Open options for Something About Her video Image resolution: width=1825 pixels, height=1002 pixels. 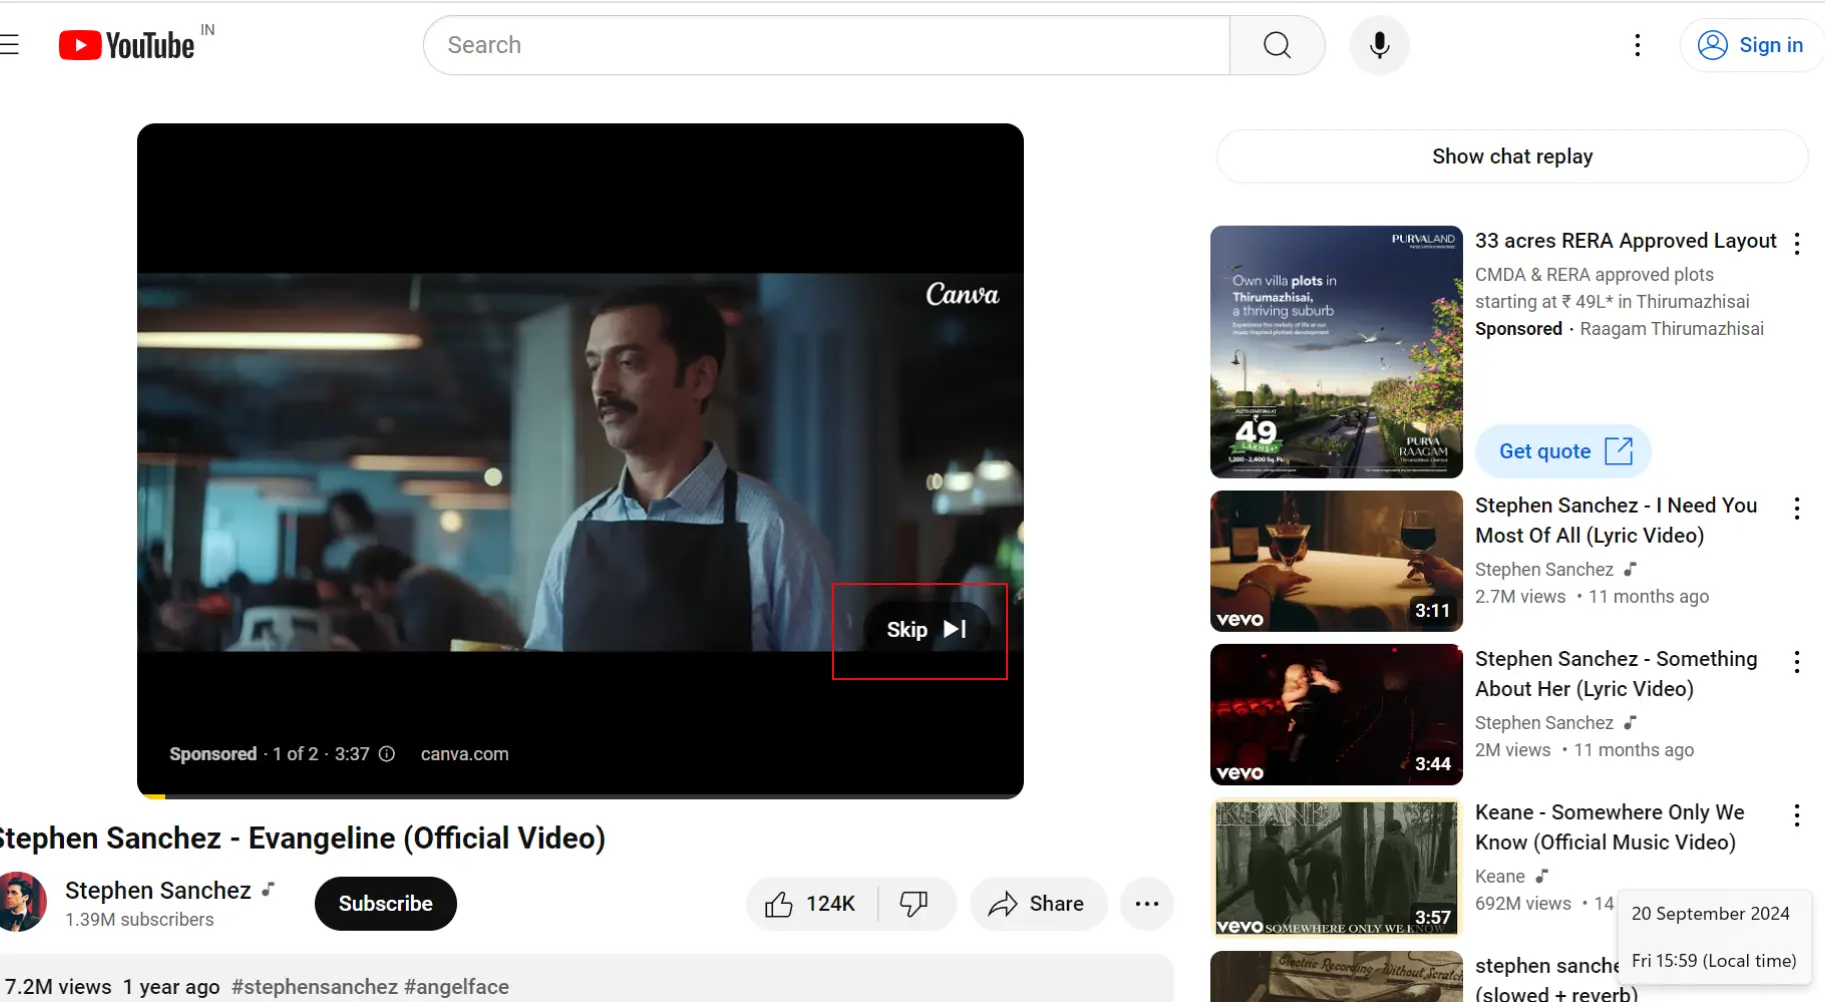(1797, 662)
